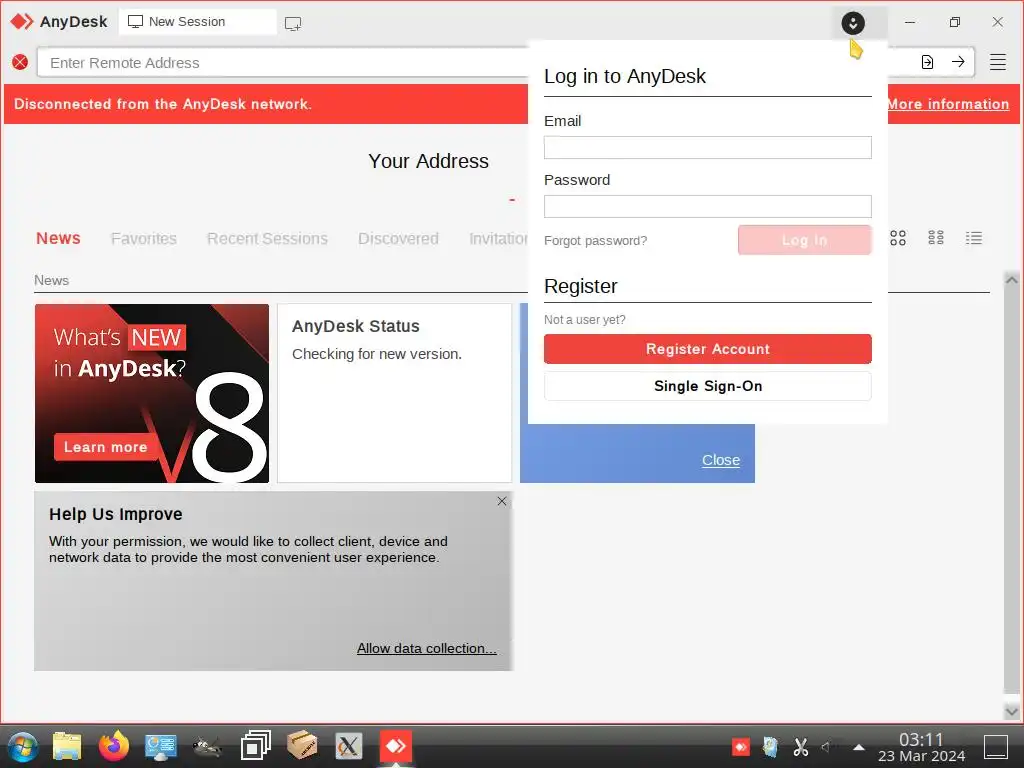Click the GIMP-like animal taskbar icon
The image size is (1024, 768).
point(208,746)
